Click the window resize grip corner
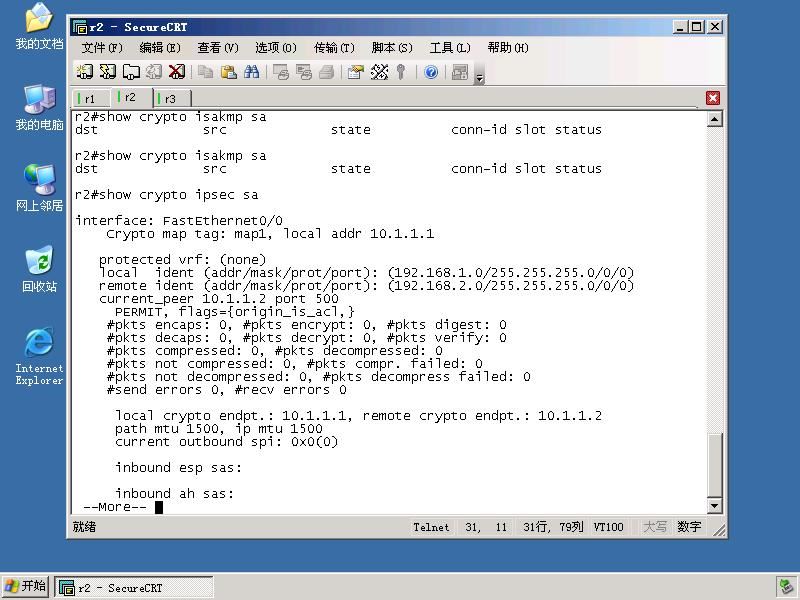 click(719, 530)
